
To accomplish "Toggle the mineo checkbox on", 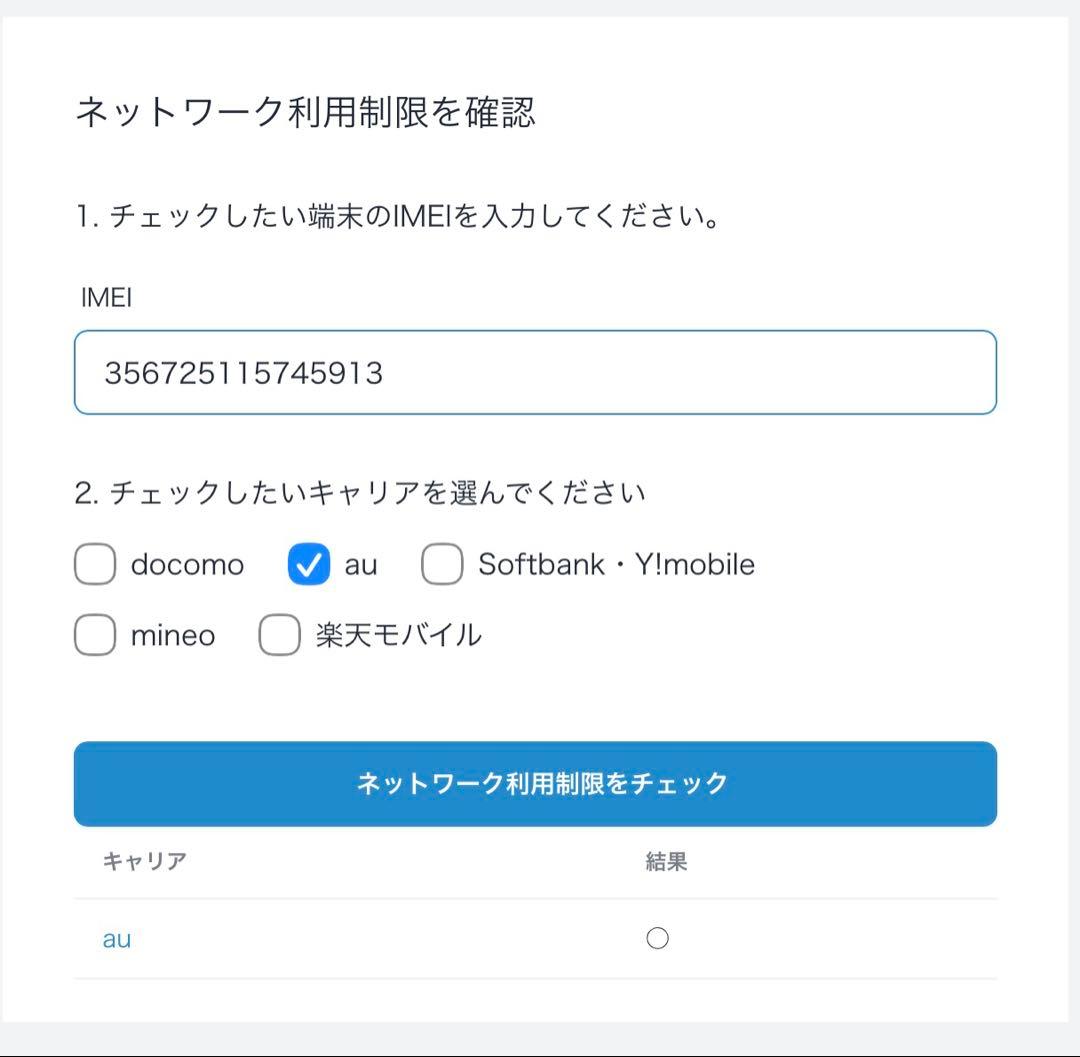I will click(x=94, y=635).
